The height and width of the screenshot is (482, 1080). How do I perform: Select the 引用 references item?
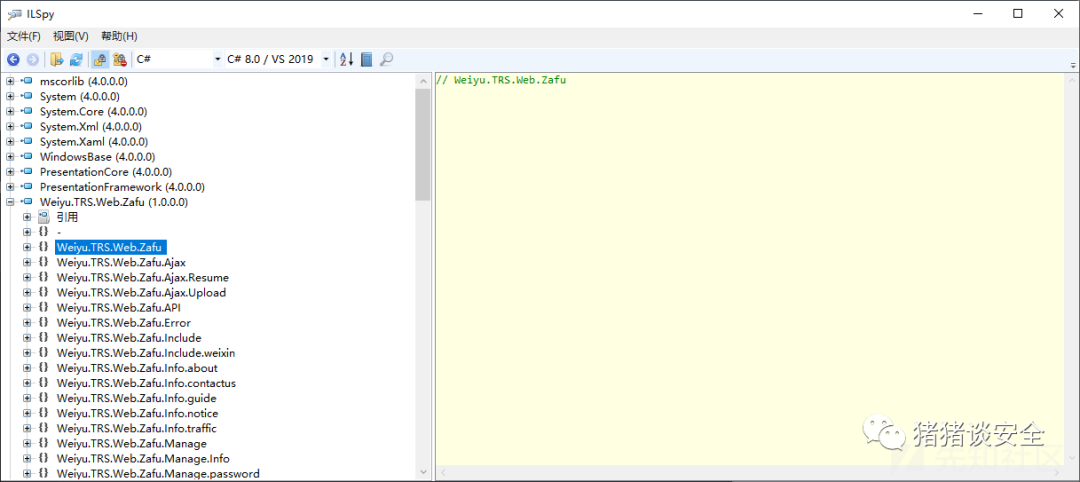[x=67, y=218]
